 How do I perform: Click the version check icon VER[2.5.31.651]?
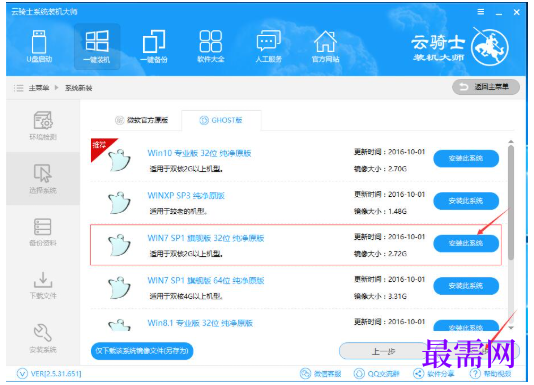pyautogui.click(x=22, y=374)
